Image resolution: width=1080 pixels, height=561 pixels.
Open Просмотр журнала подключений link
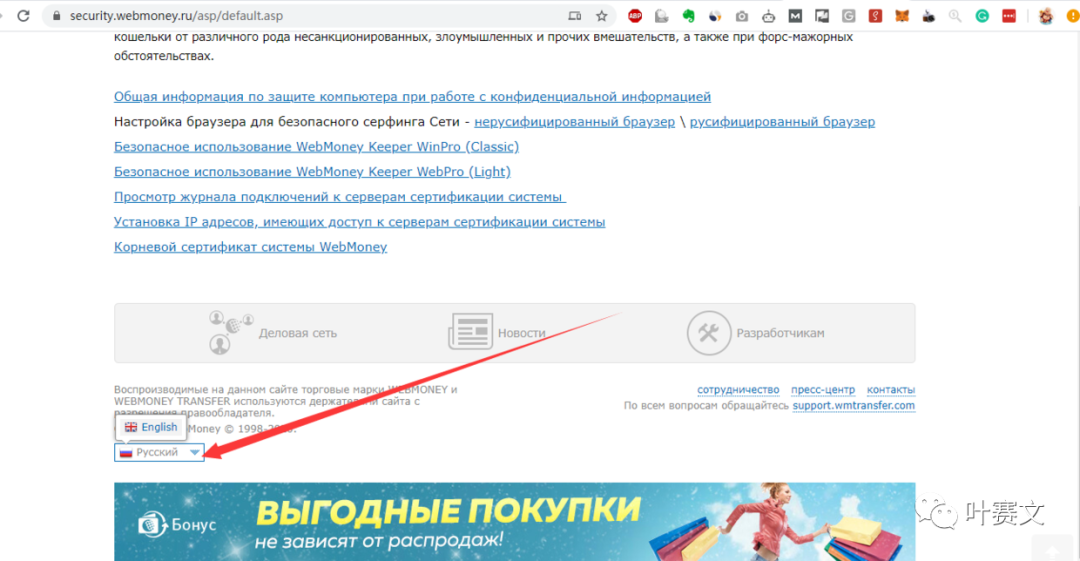tap(340, 197)
